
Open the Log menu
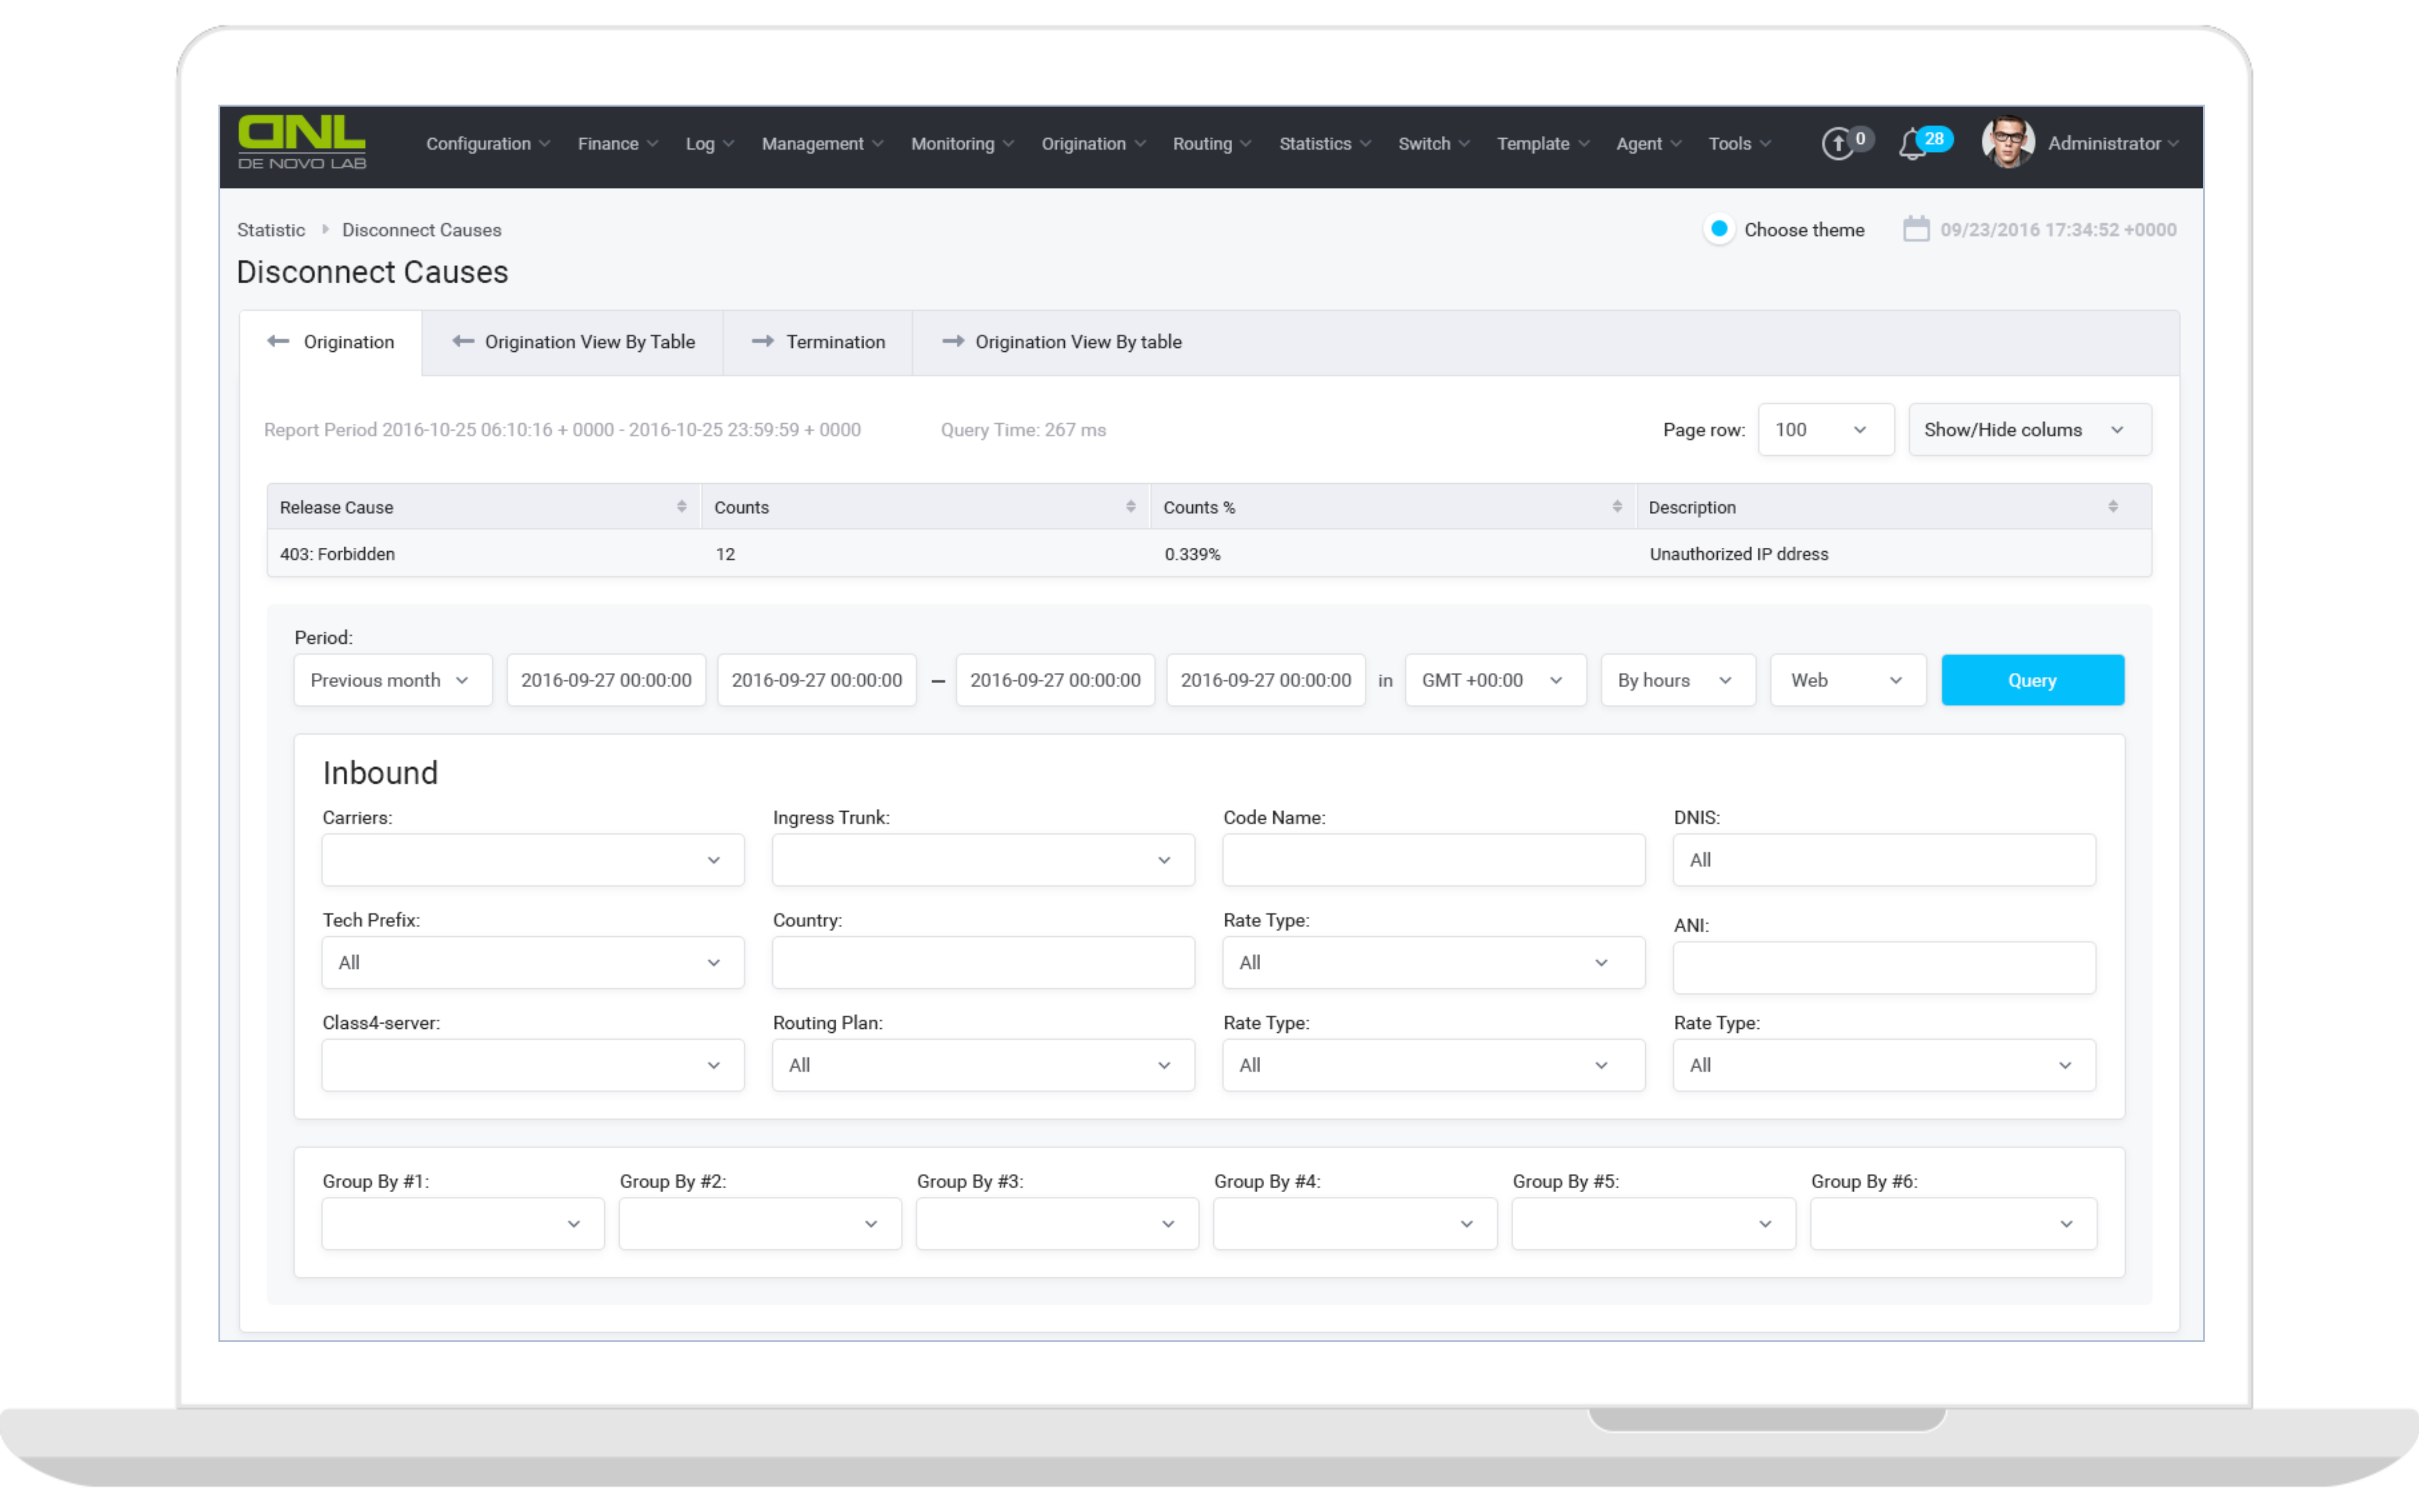709,144
